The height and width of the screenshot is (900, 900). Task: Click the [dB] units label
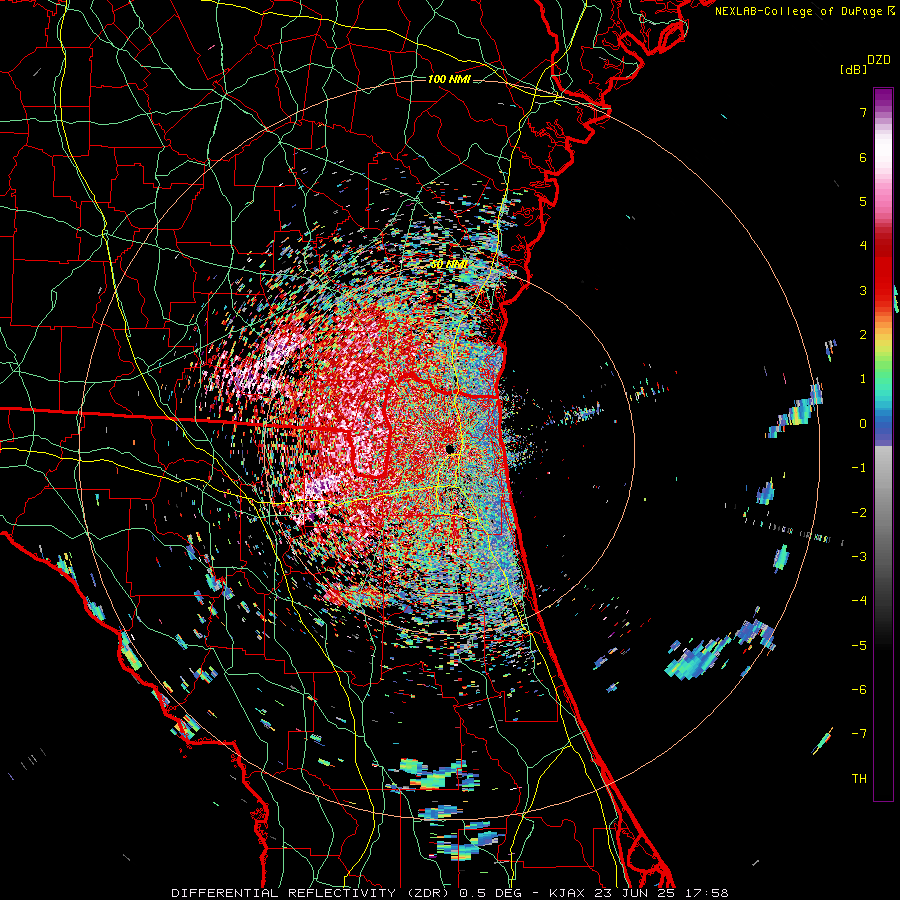tap(854, 70)
